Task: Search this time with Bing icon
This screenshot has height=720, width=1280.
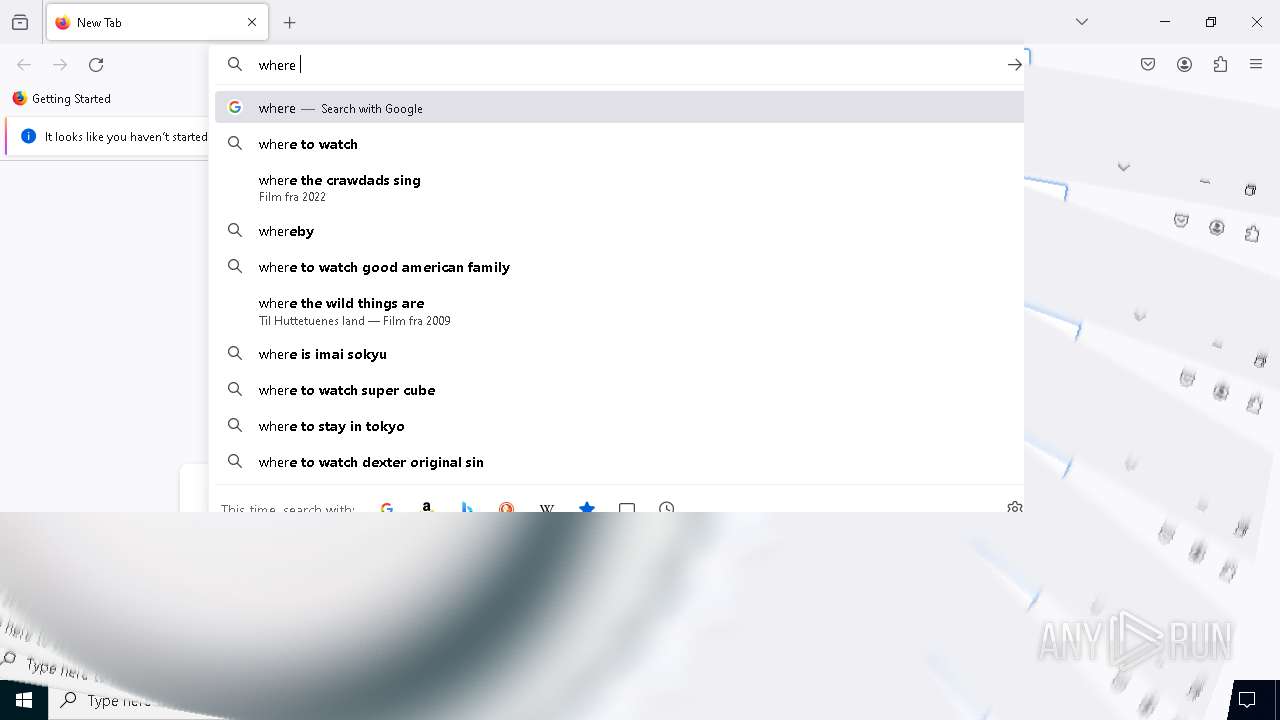Action: [467, 507]
